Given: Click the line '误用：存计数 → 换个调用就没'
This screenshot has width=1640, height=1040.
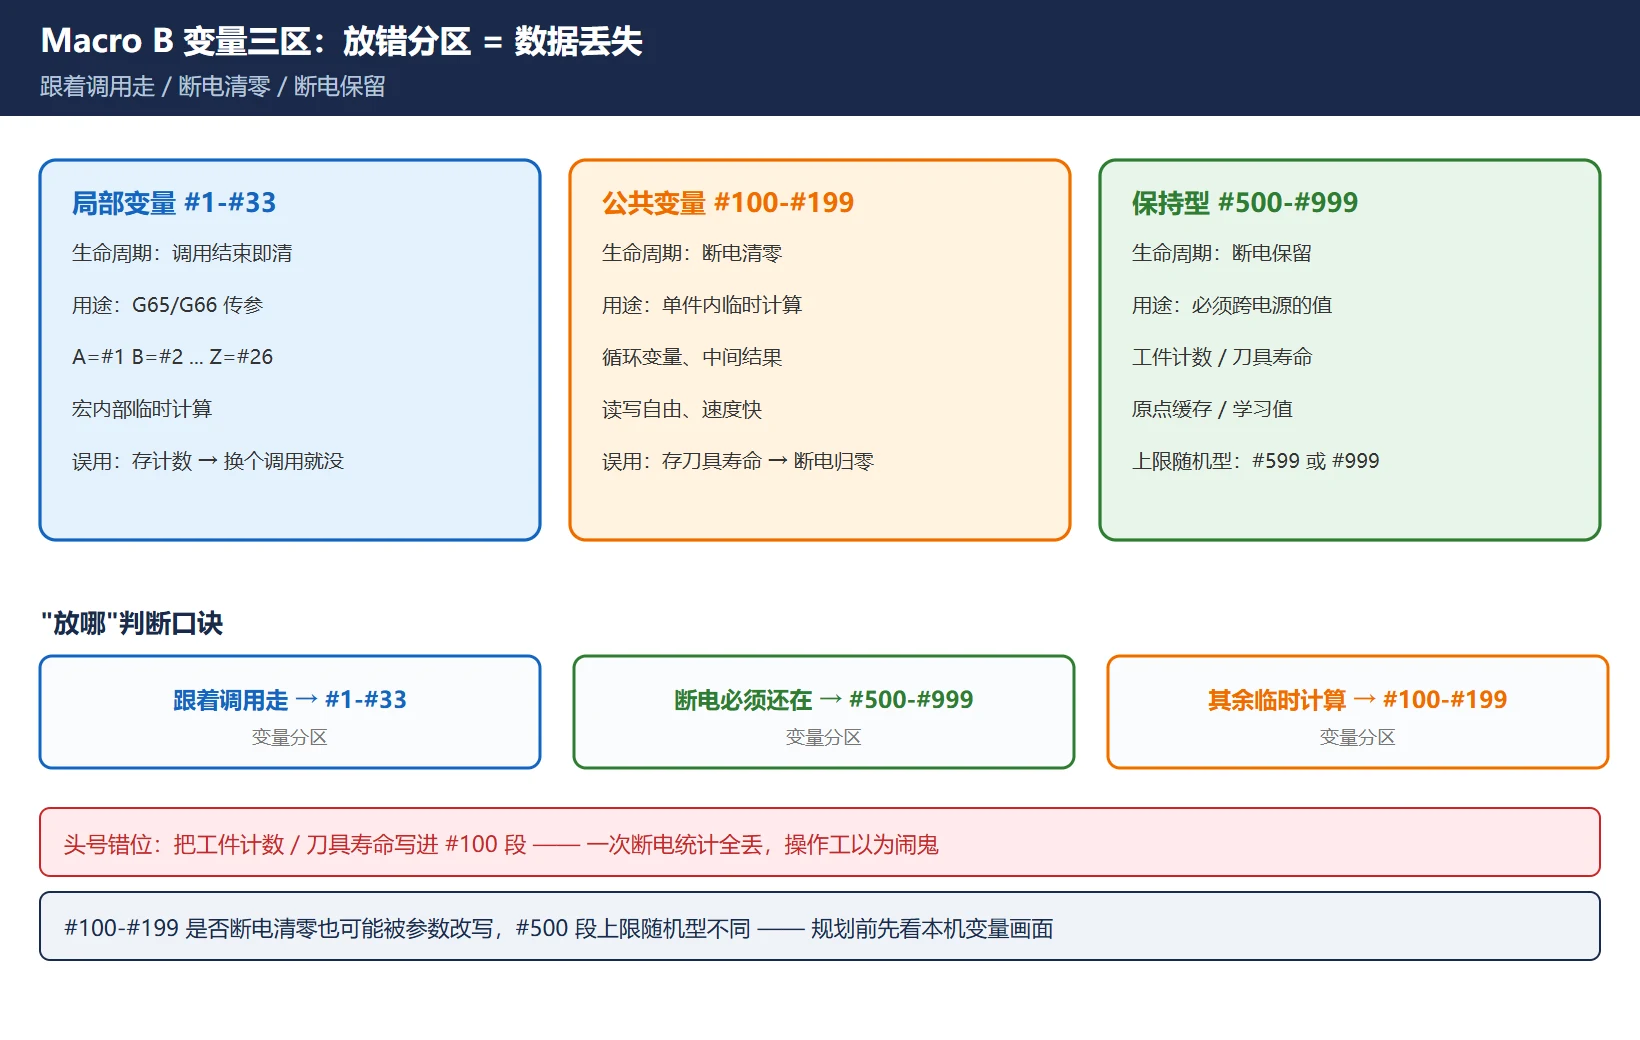Looking at the screenshot, I should click(208, 461).
